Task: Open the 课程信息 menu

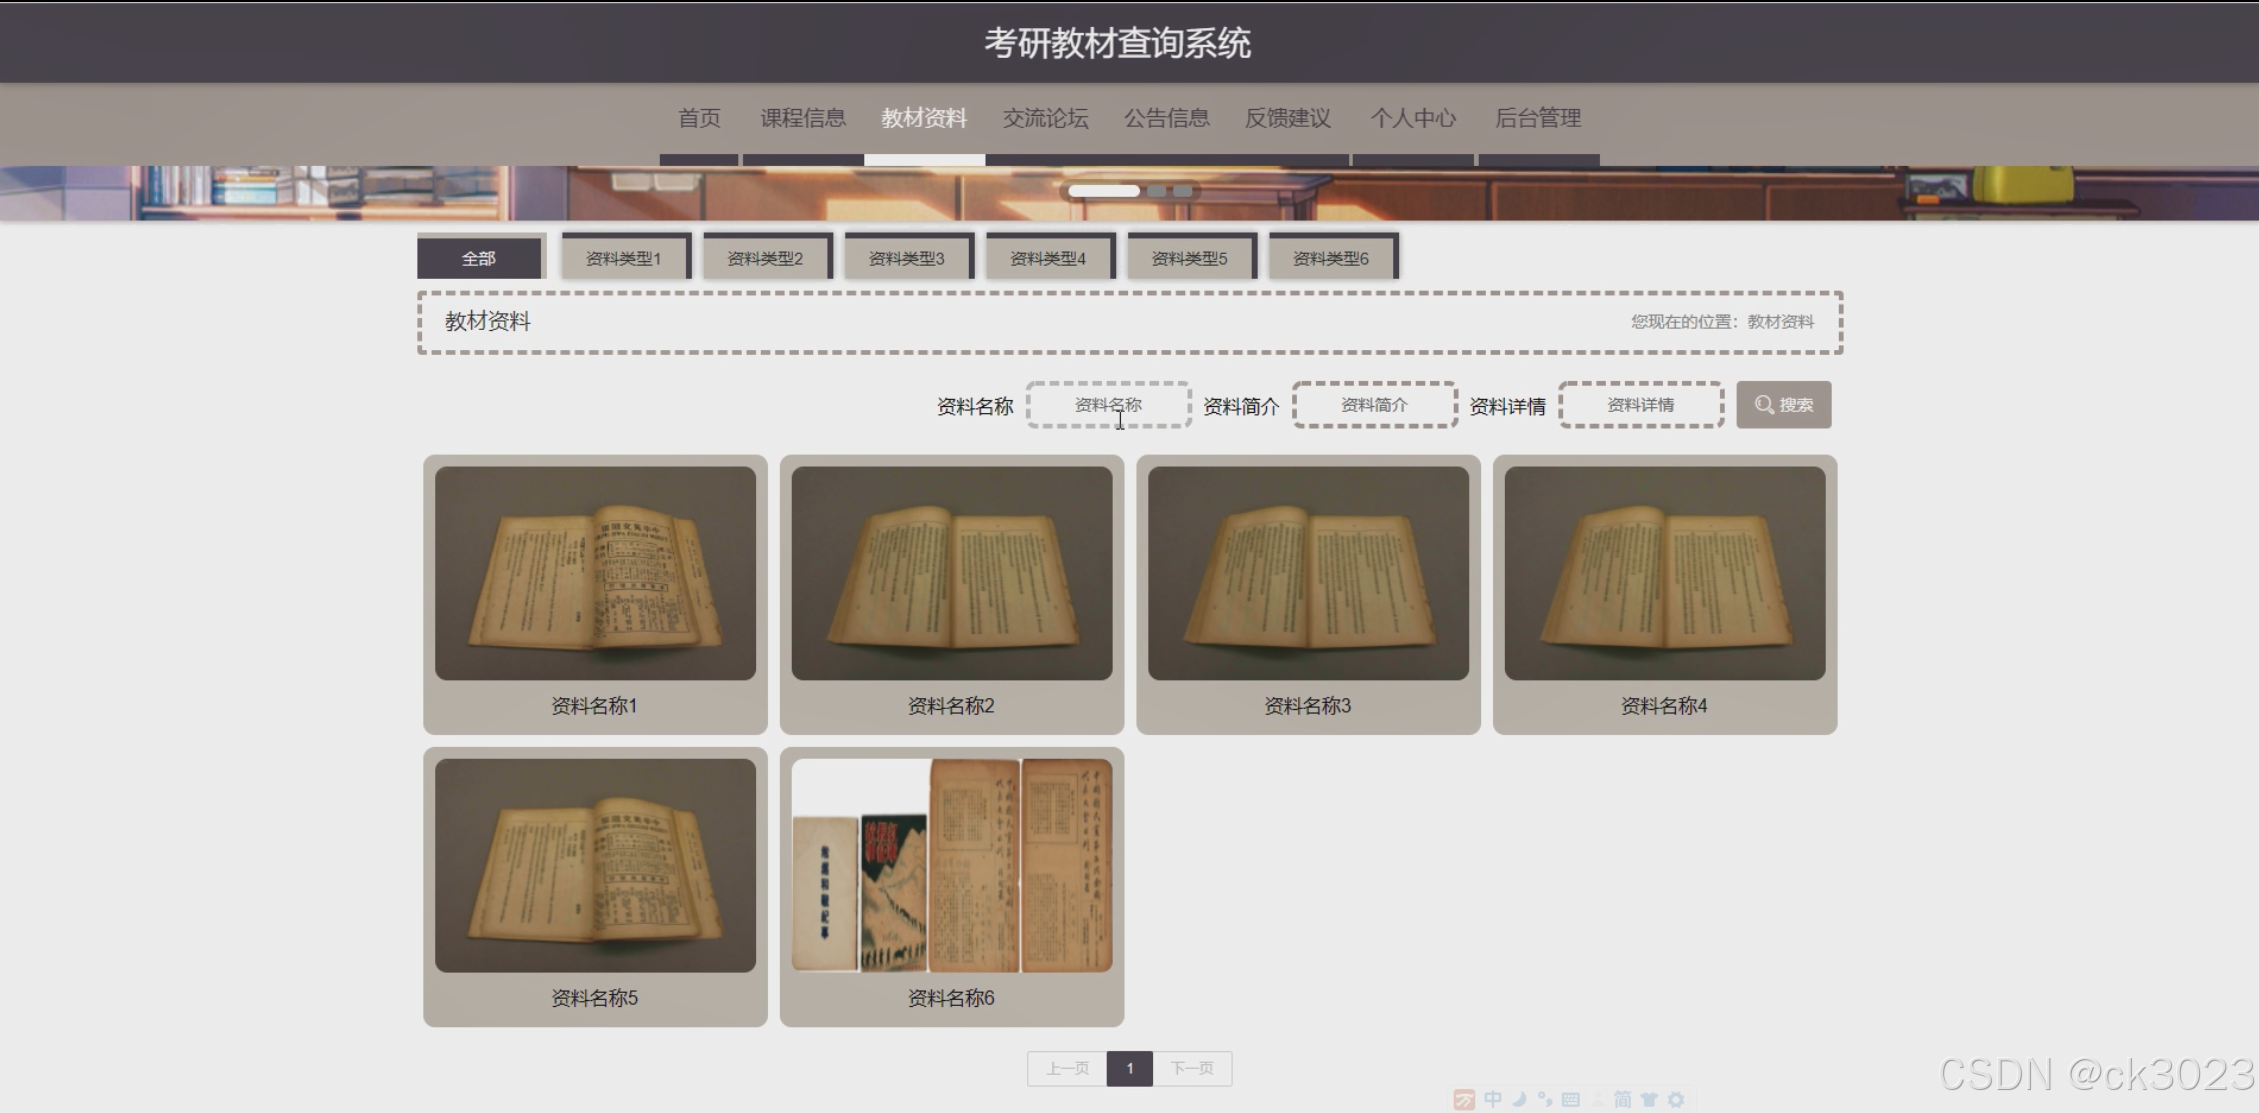Action: pos(802,118)
